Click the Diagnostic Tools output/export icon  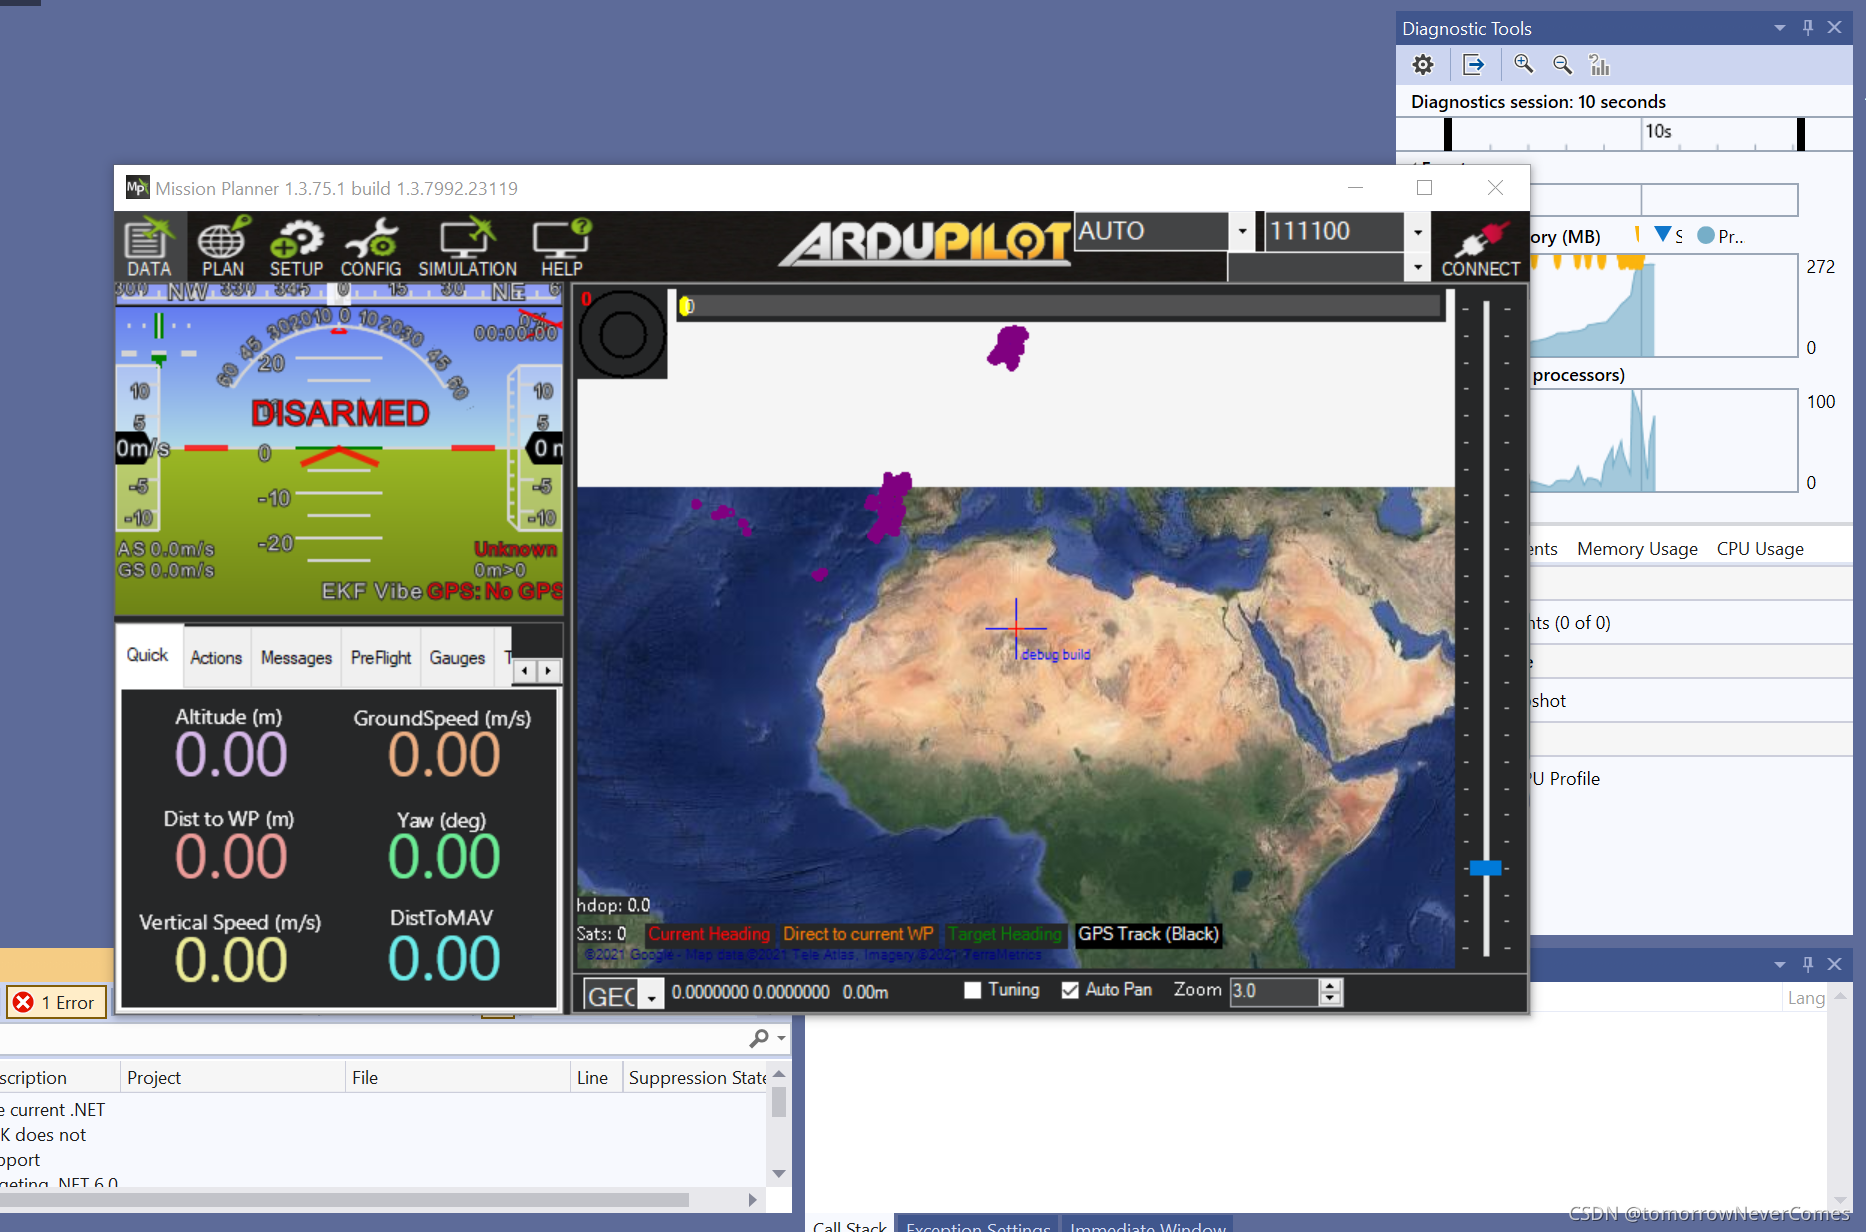pos(1473,65)
